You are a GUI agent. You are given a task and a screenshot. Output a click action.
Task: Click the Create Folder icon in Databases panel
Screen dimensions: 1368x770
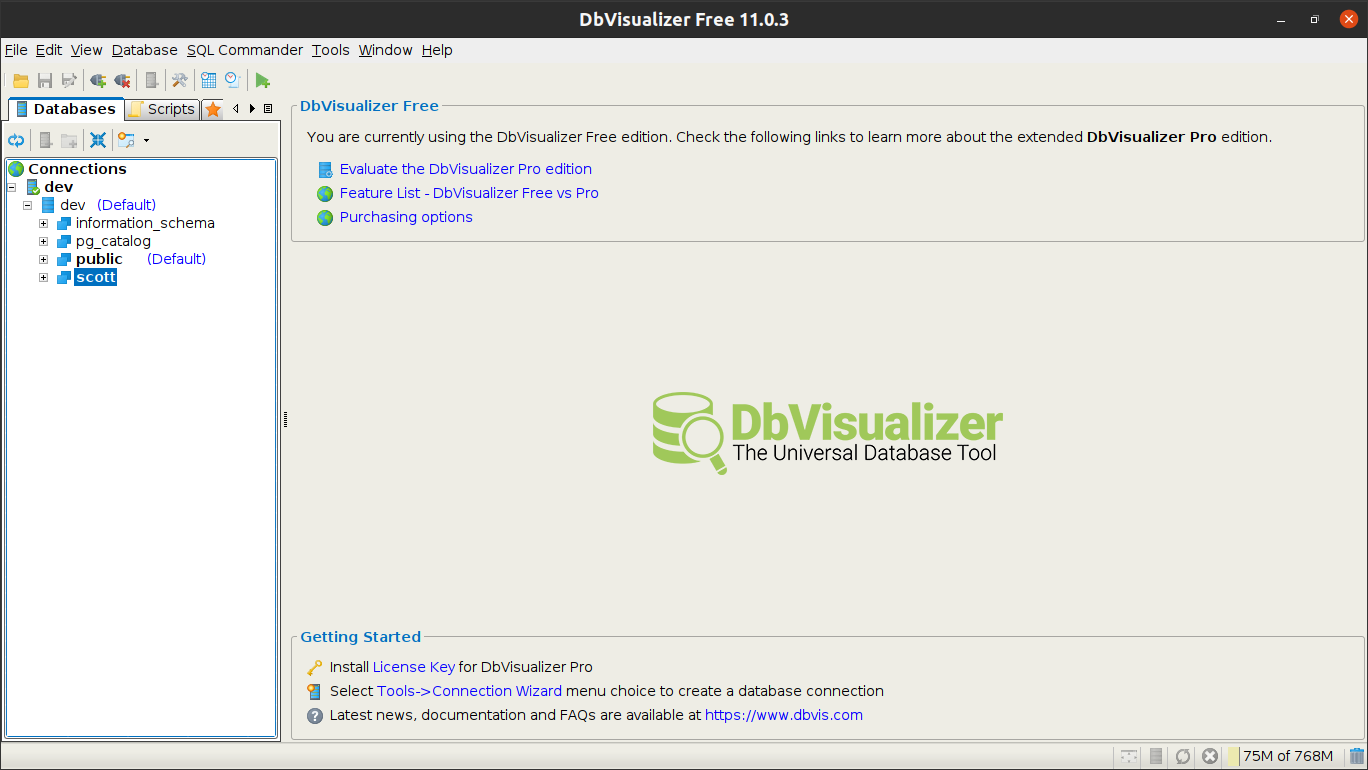tap(69, 140)
